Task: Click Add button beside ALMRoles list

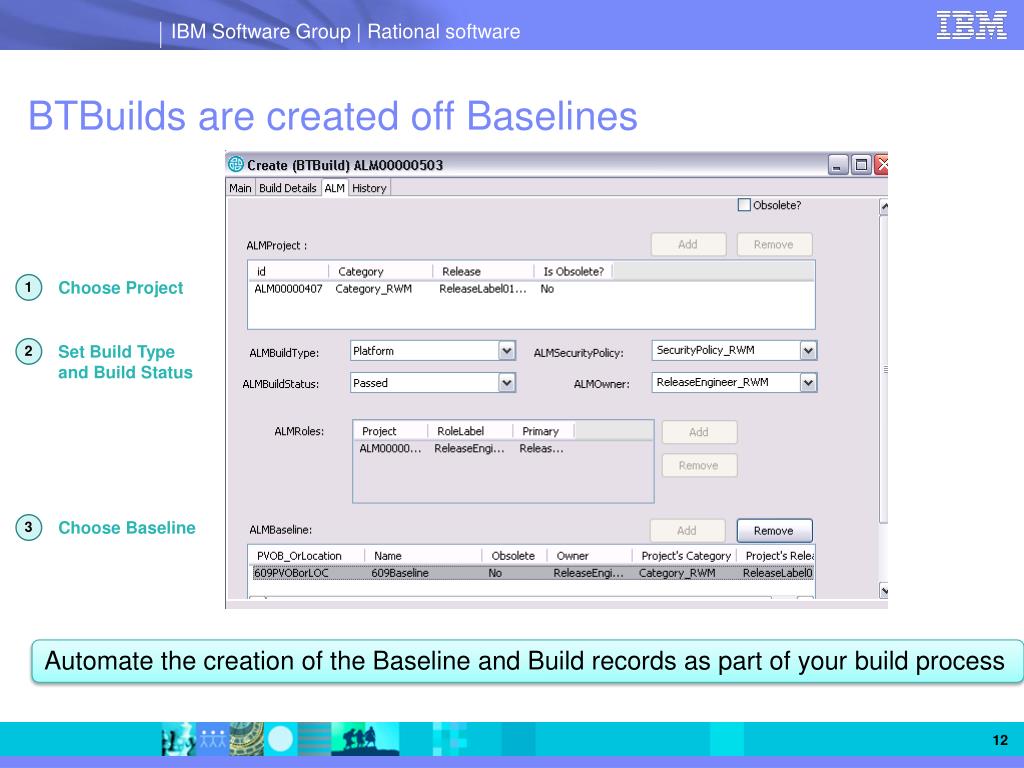Action: tap(699, 432)
